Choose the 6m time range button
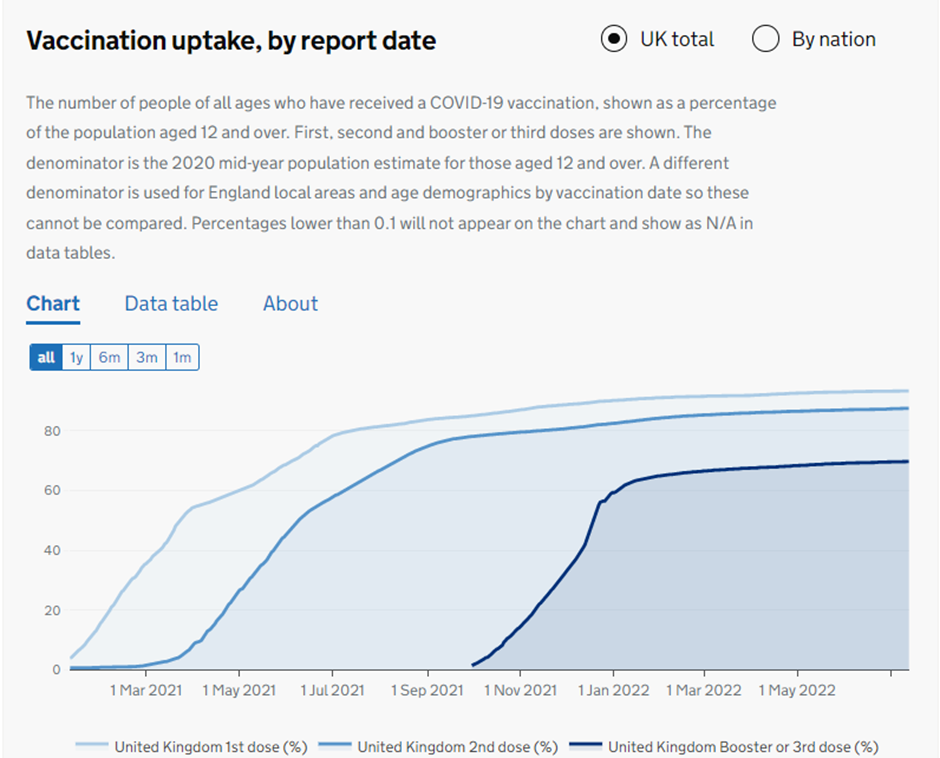This screenshot has height=758, width=940. (110, 357)
